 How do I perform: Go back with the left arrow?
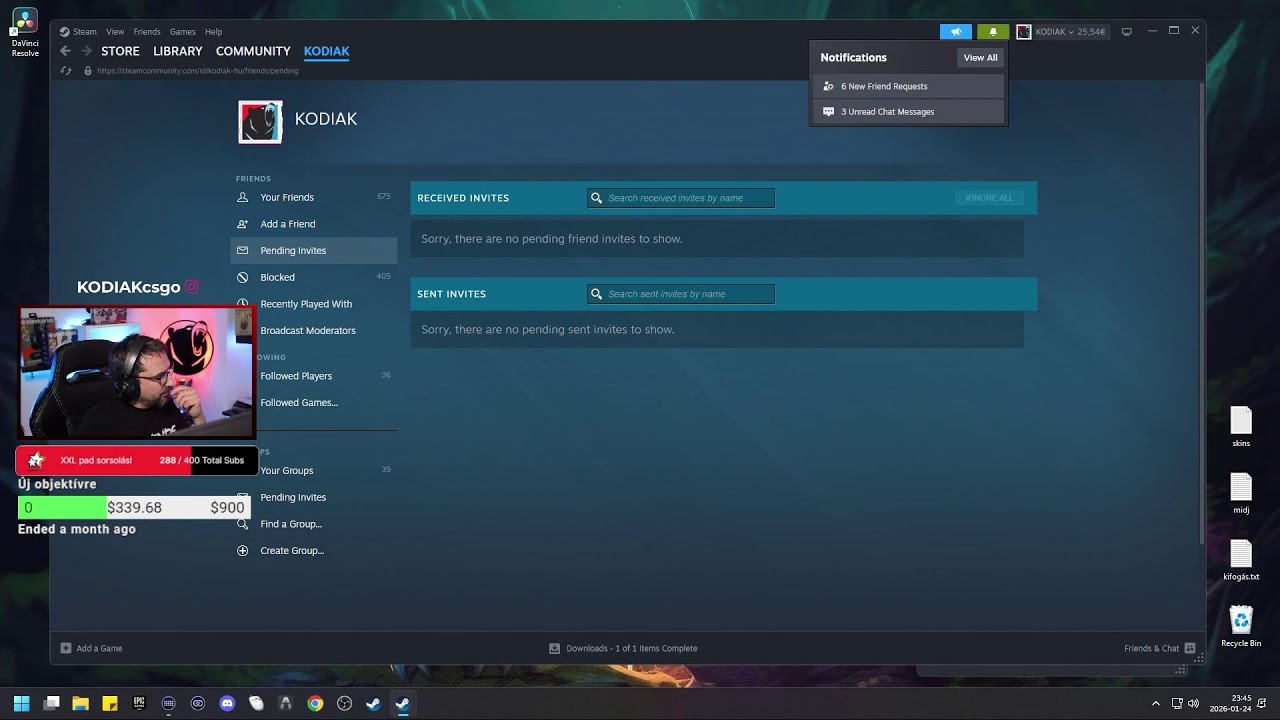click(x=65, y=51)
